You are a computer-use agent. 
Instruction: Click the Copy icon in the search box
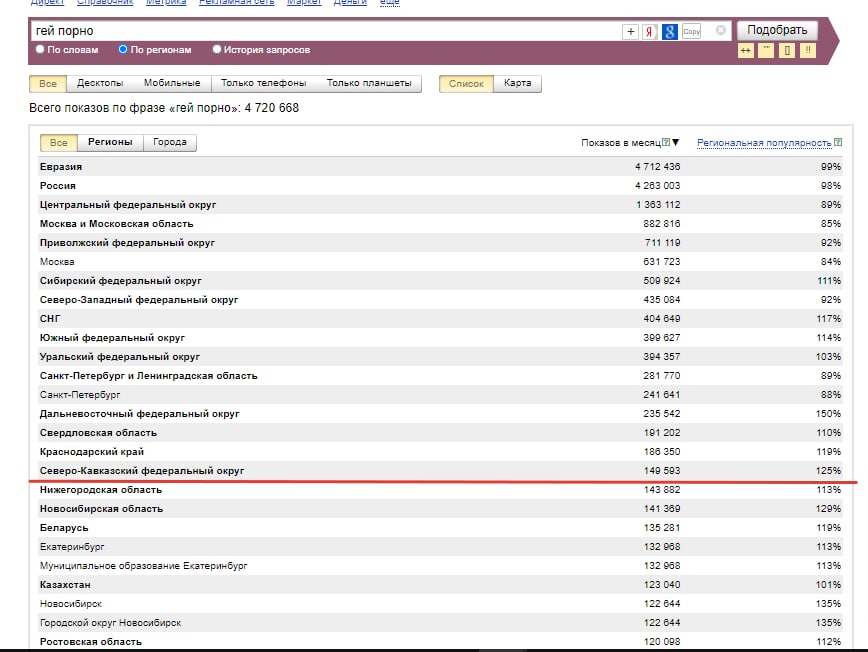(x=691, y=32)
